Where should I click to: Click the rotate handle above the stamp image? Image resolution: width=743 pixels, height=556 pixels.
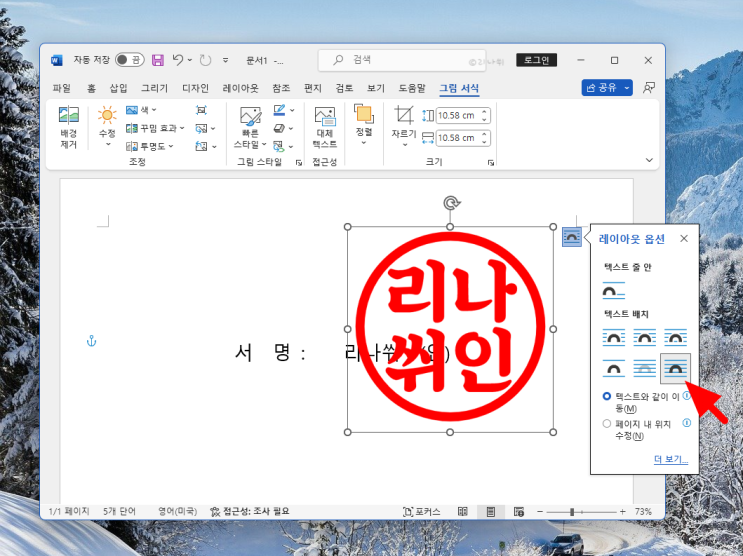(451, 203)
